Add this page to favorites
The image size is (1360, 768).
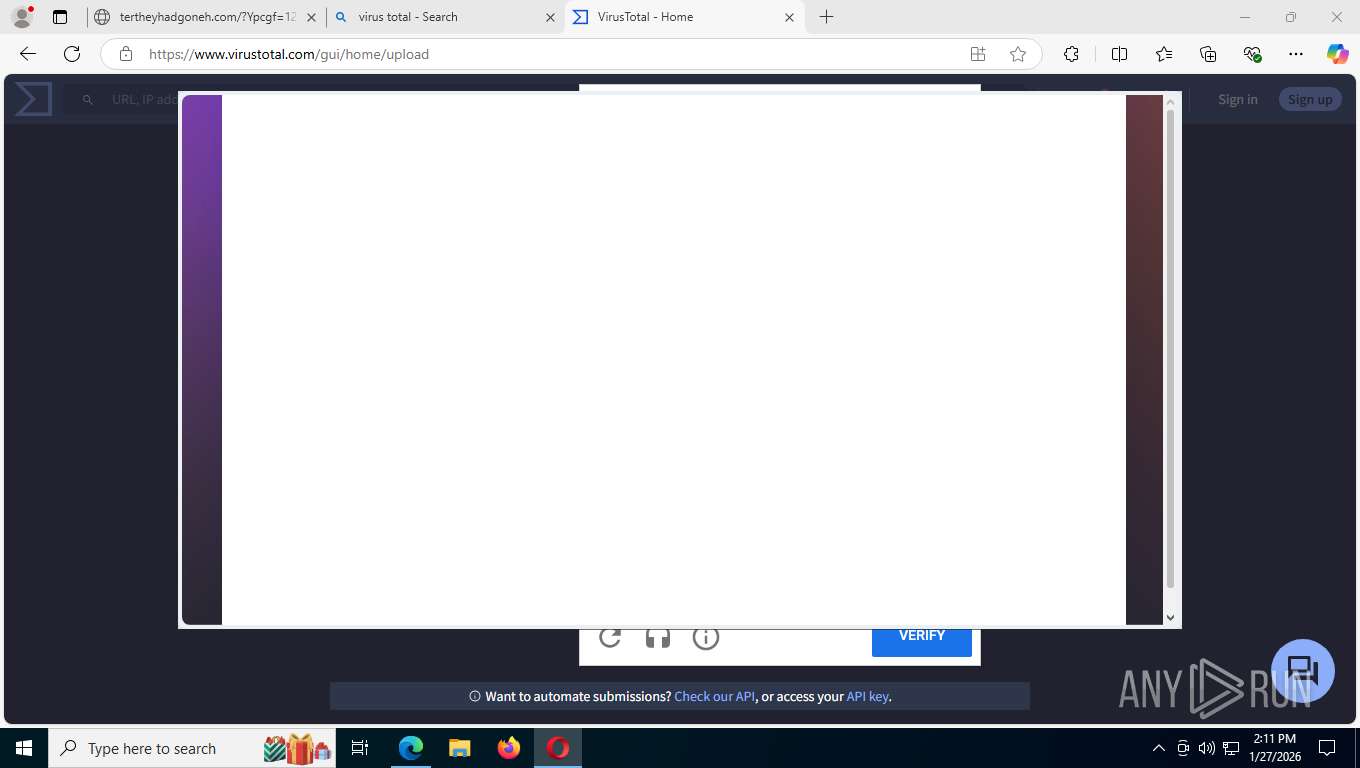[1018, 54]
